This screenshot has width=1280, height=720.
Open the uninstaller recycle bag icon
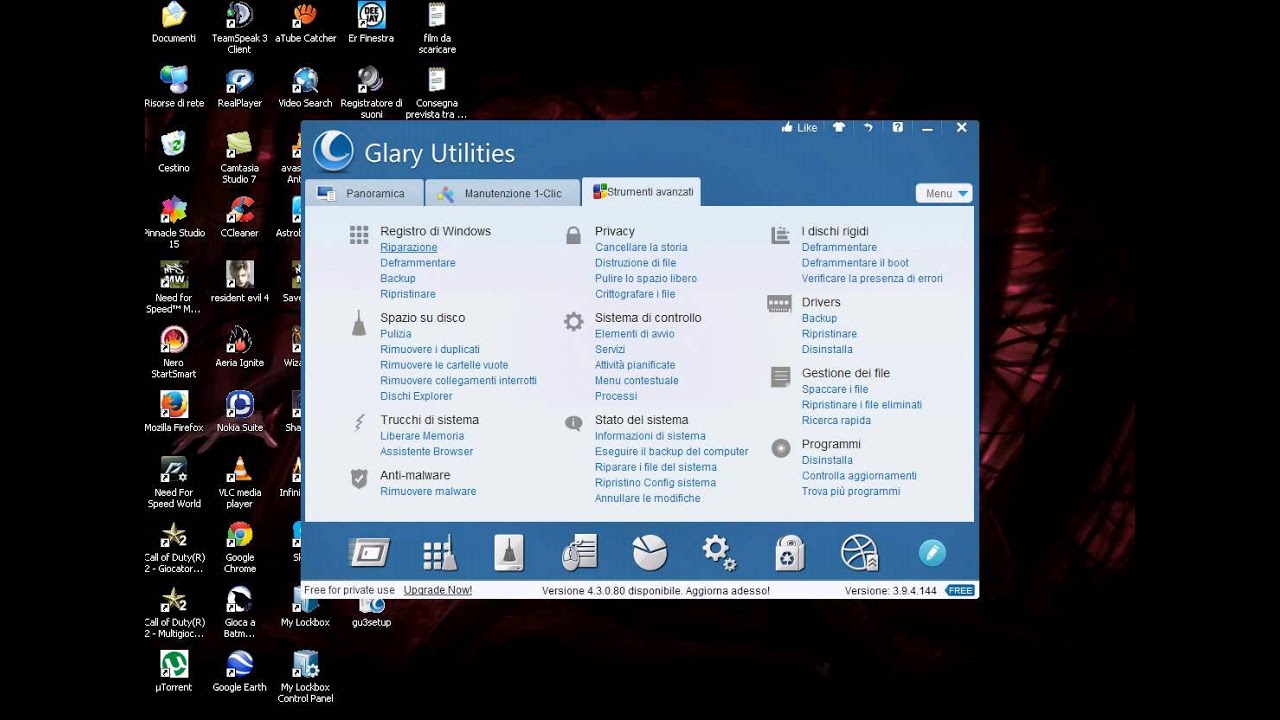coord(790,552)
